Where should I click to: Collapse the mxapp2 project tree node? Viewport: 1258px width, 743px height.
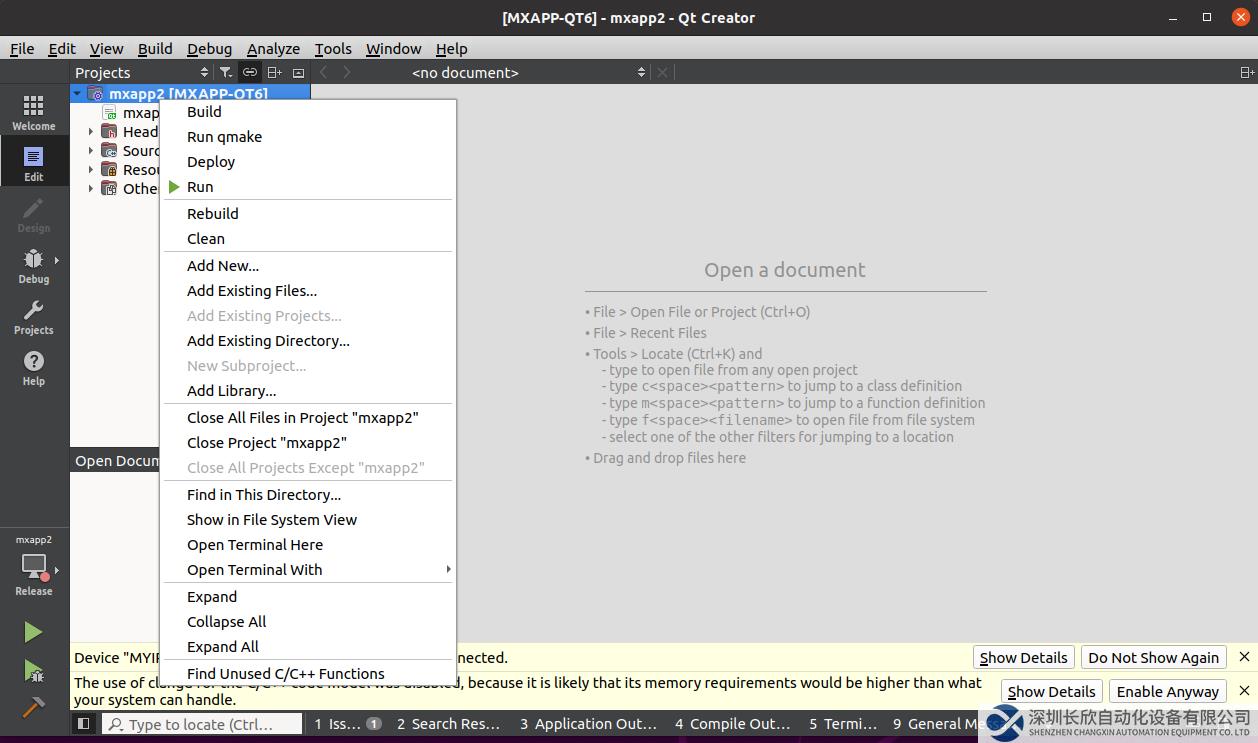coord(77,94)
